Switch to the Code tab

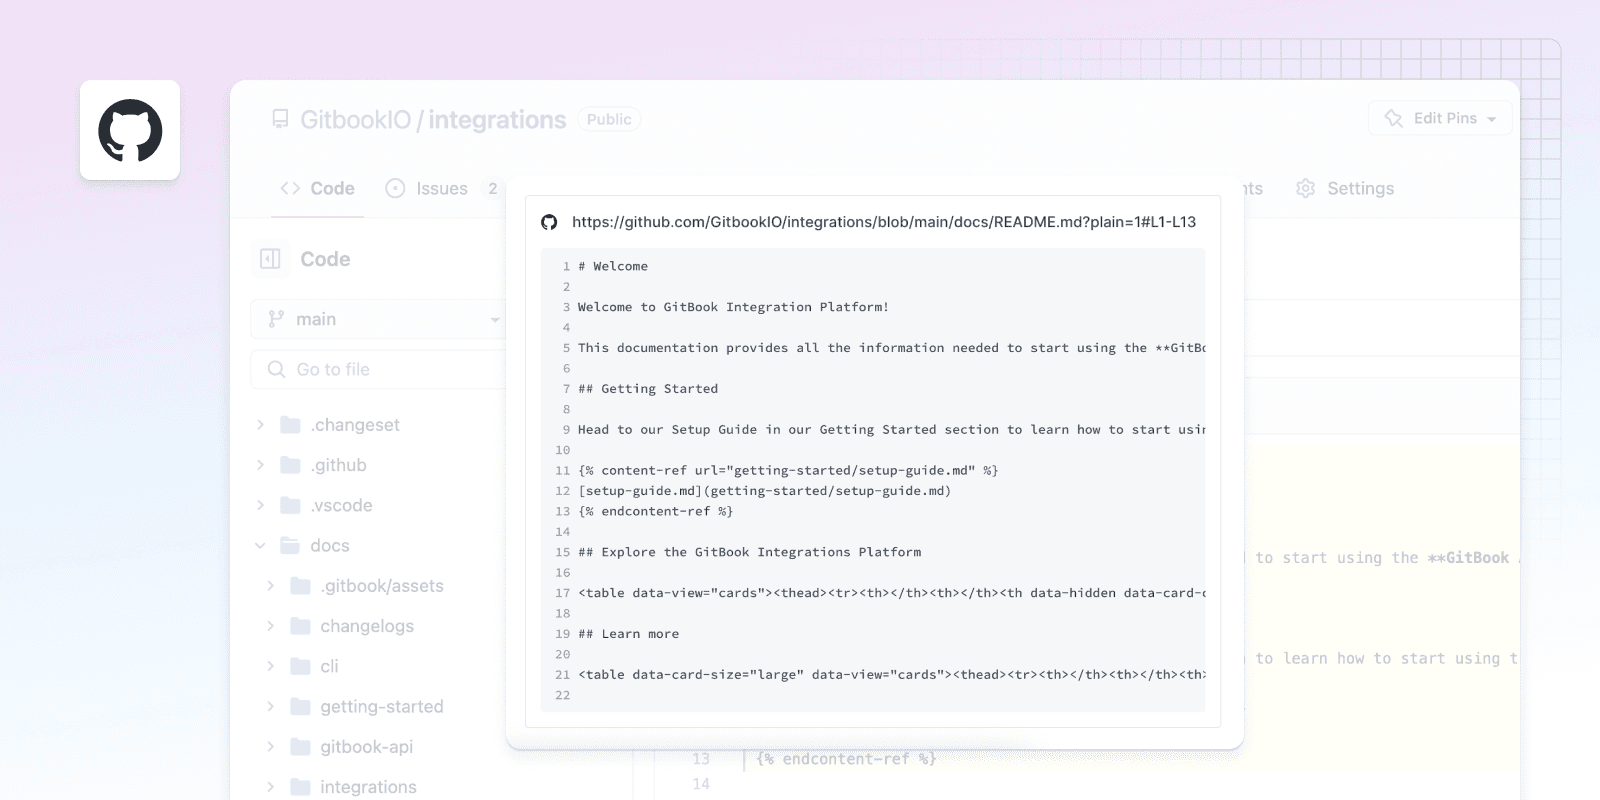tap(317, 188)
